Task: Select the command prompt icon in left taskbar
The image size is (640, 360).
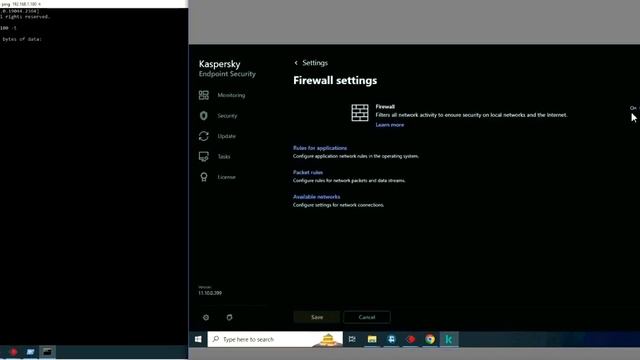Action: coord(47,352)
